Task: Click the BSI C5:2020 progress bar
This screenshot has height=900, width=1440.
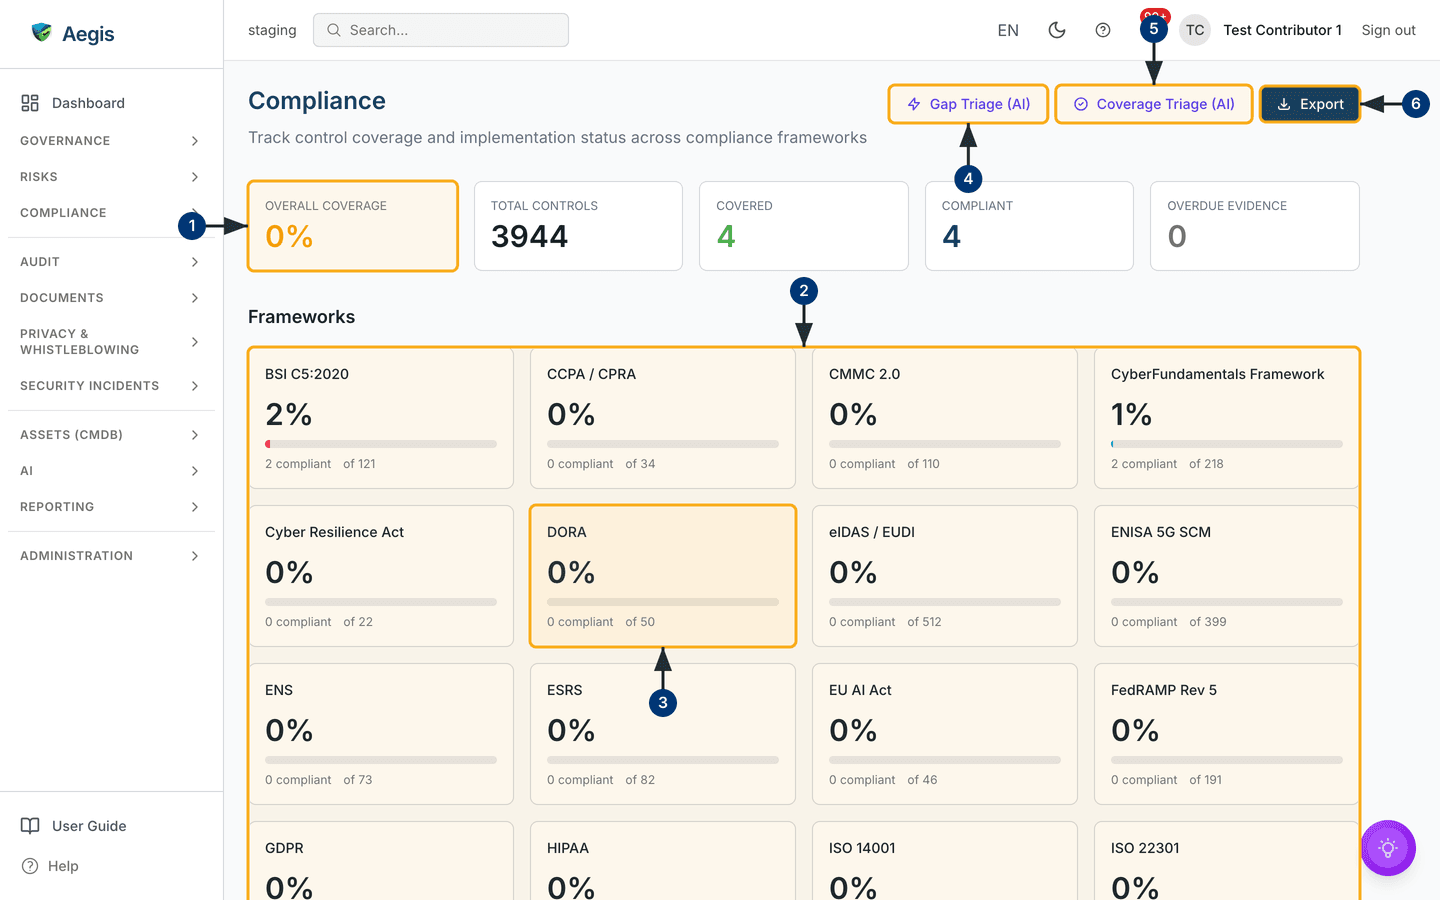Action: point(381,444)
